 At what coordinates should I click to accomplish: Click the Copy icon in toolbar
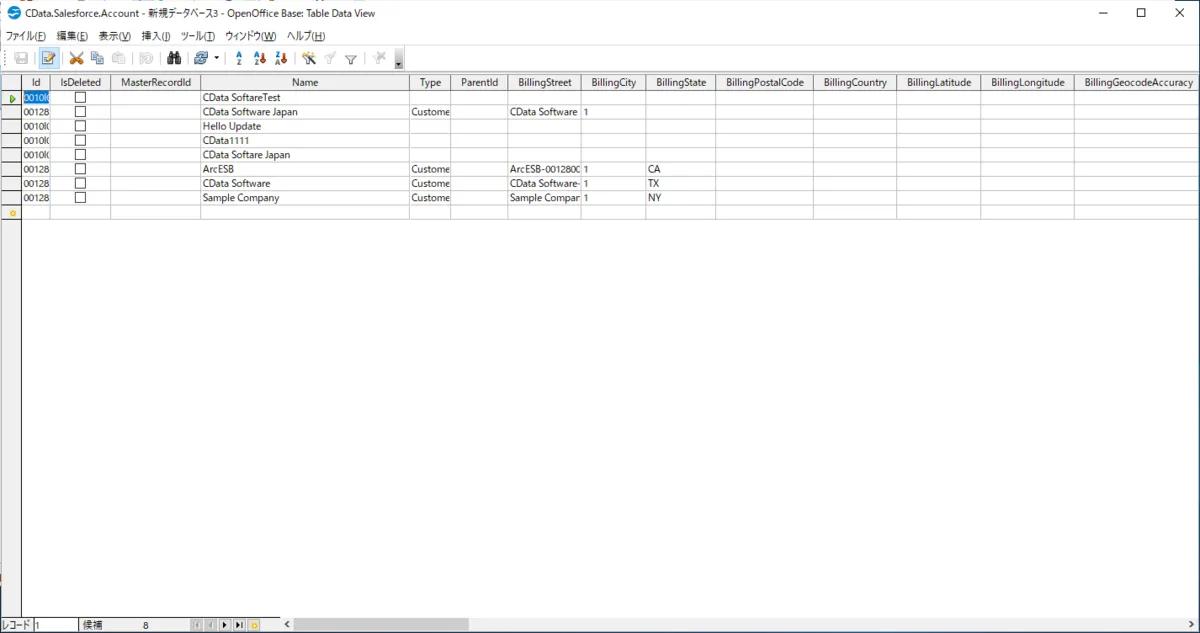click(x=97, y=59)
